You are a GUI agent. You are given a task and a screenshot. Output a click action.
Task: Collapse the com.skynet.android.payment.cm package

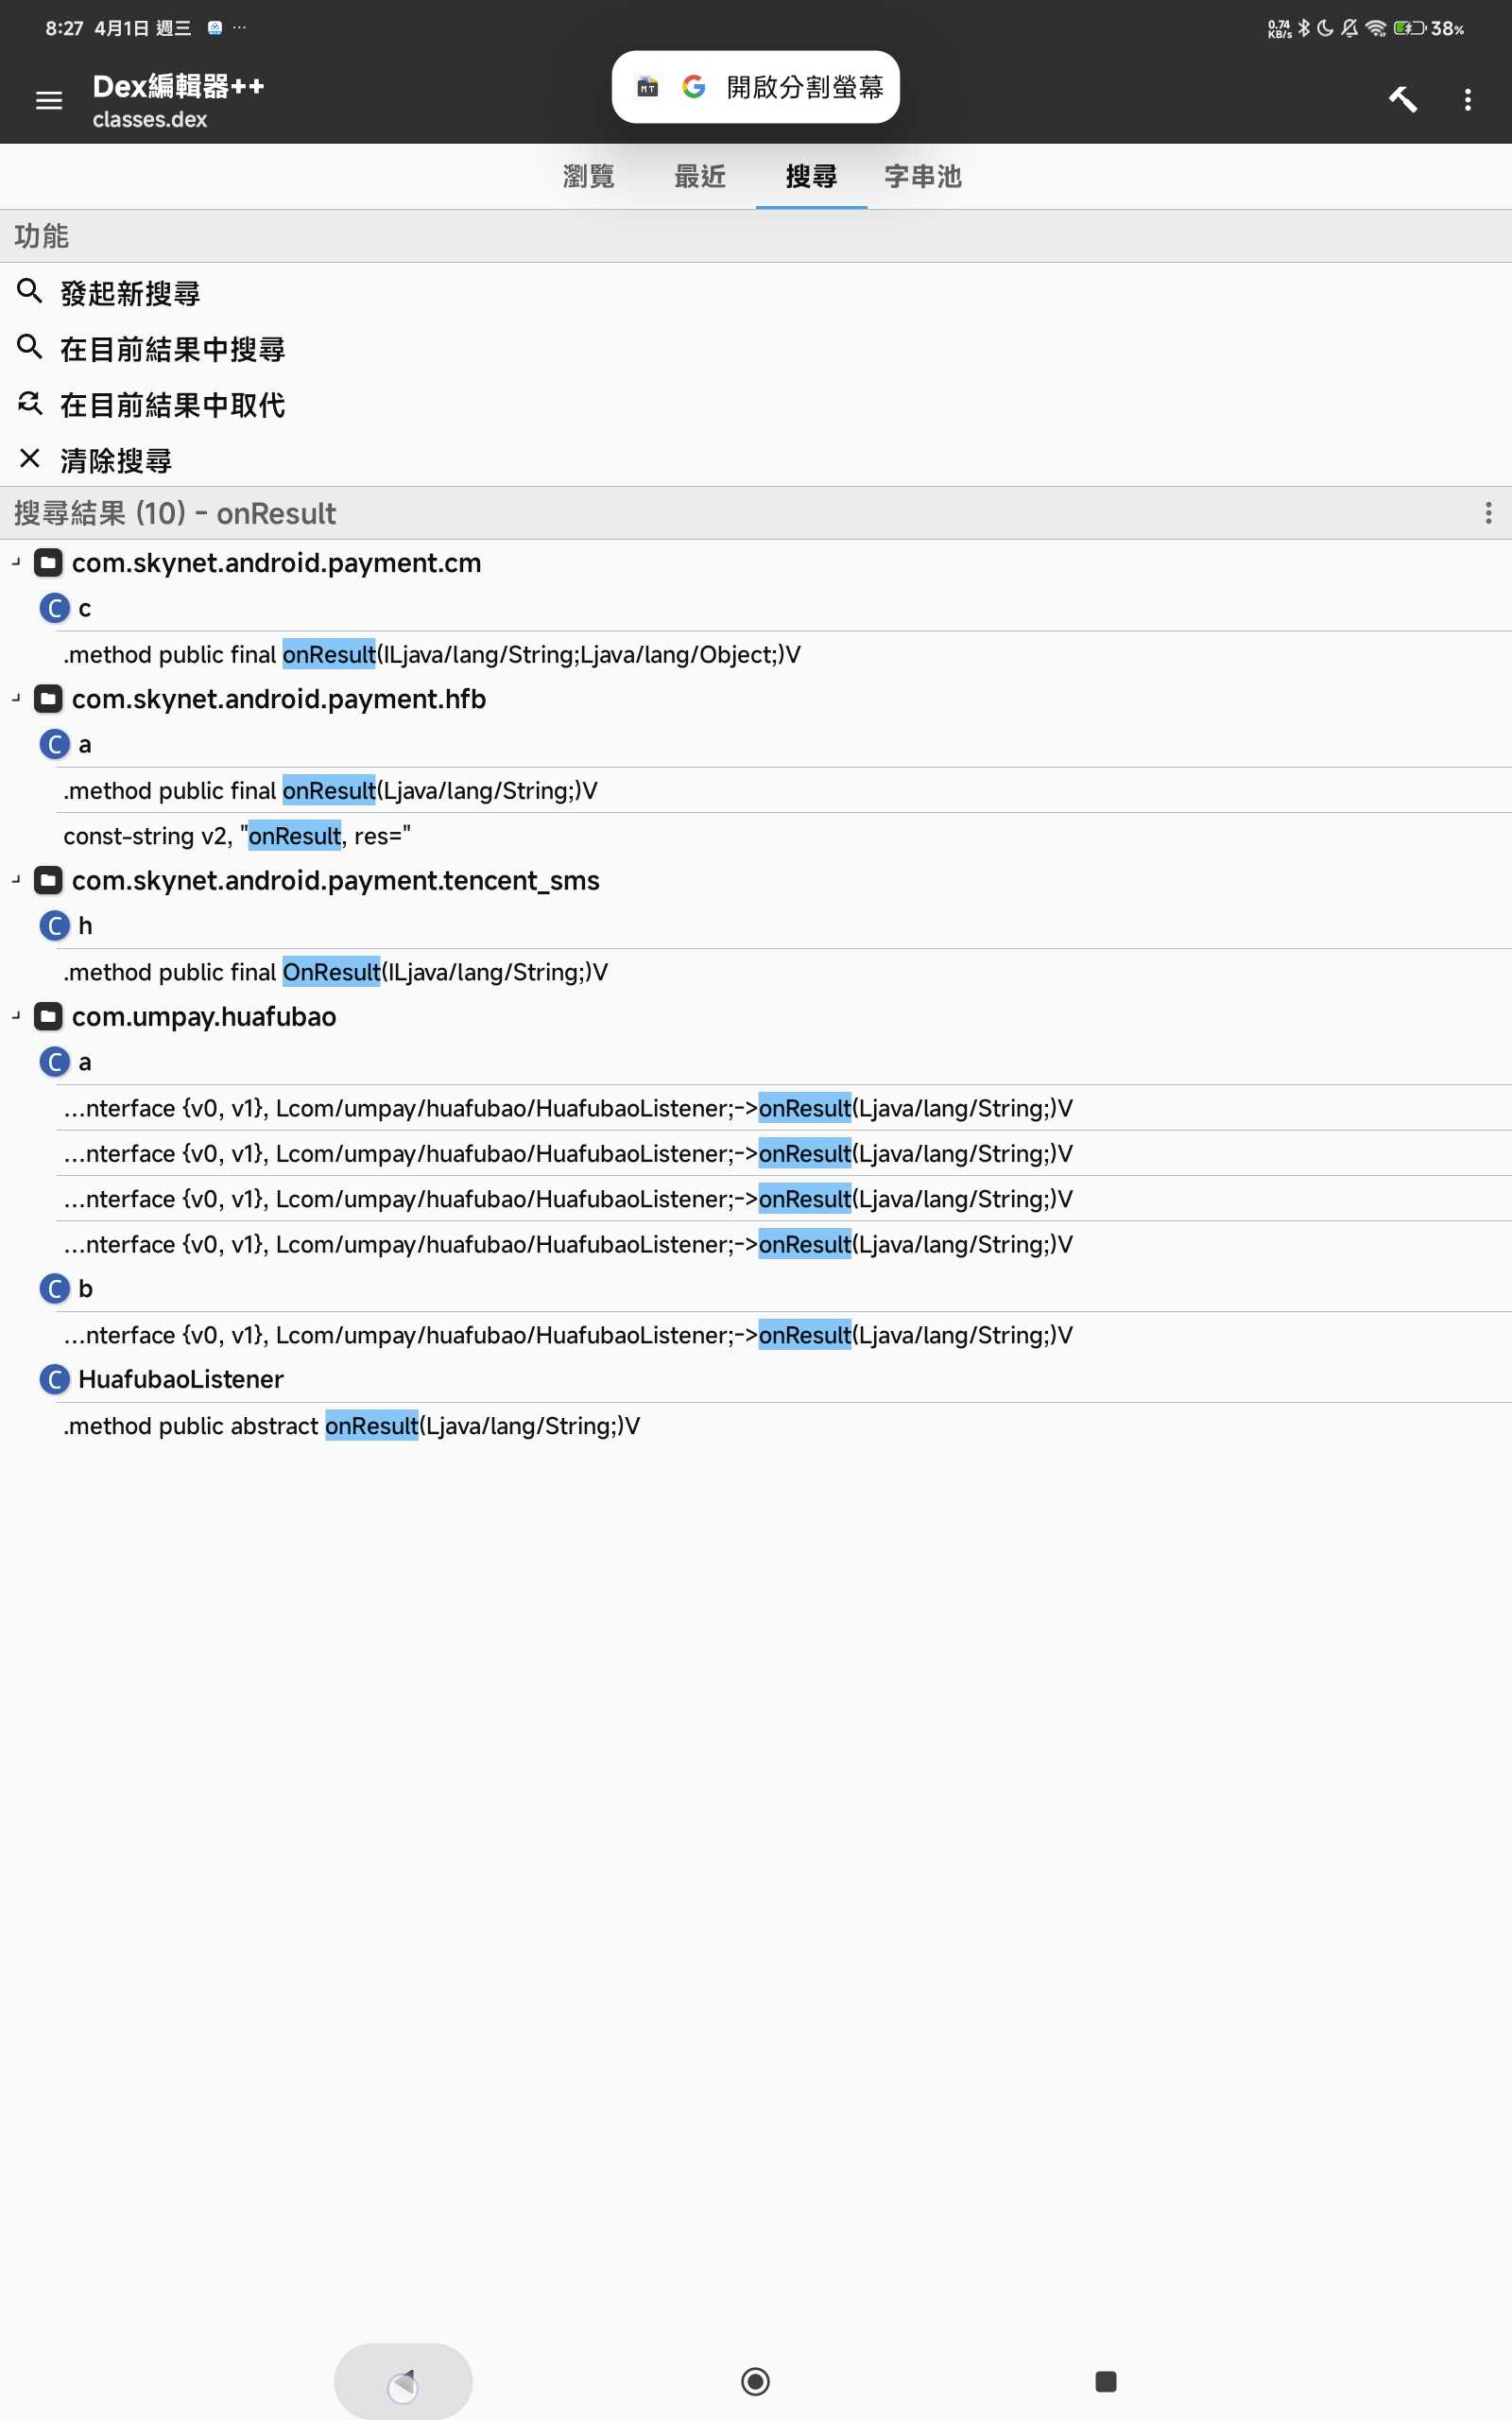[16, 563]
